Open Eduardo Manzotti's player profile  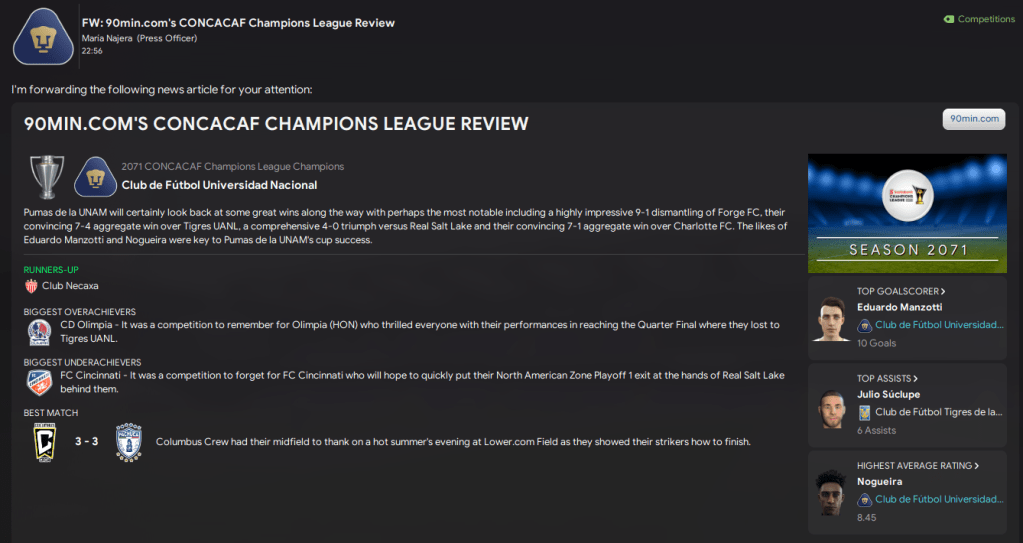coord(899,307)
